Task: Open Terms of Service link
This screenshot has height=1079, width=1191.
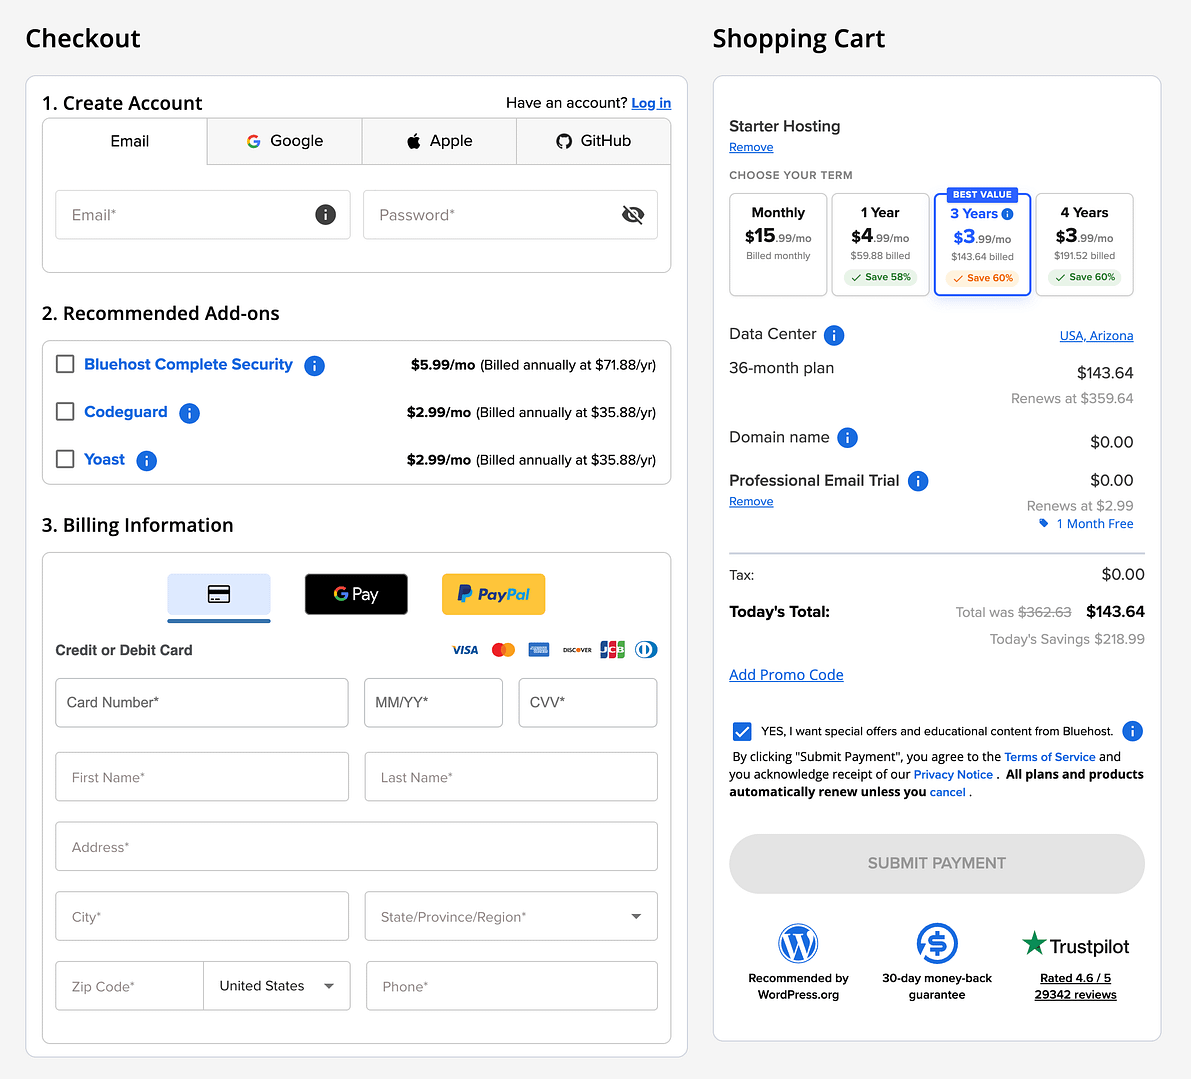Action: (x=1050, y=757)
